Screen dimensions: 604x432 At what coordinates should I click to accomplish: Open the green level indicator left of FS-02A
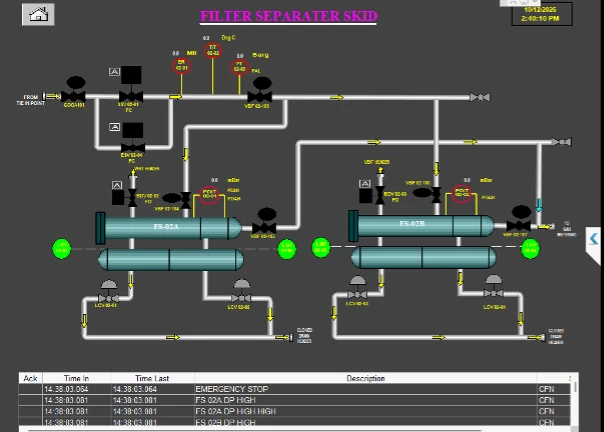point(62,249)
